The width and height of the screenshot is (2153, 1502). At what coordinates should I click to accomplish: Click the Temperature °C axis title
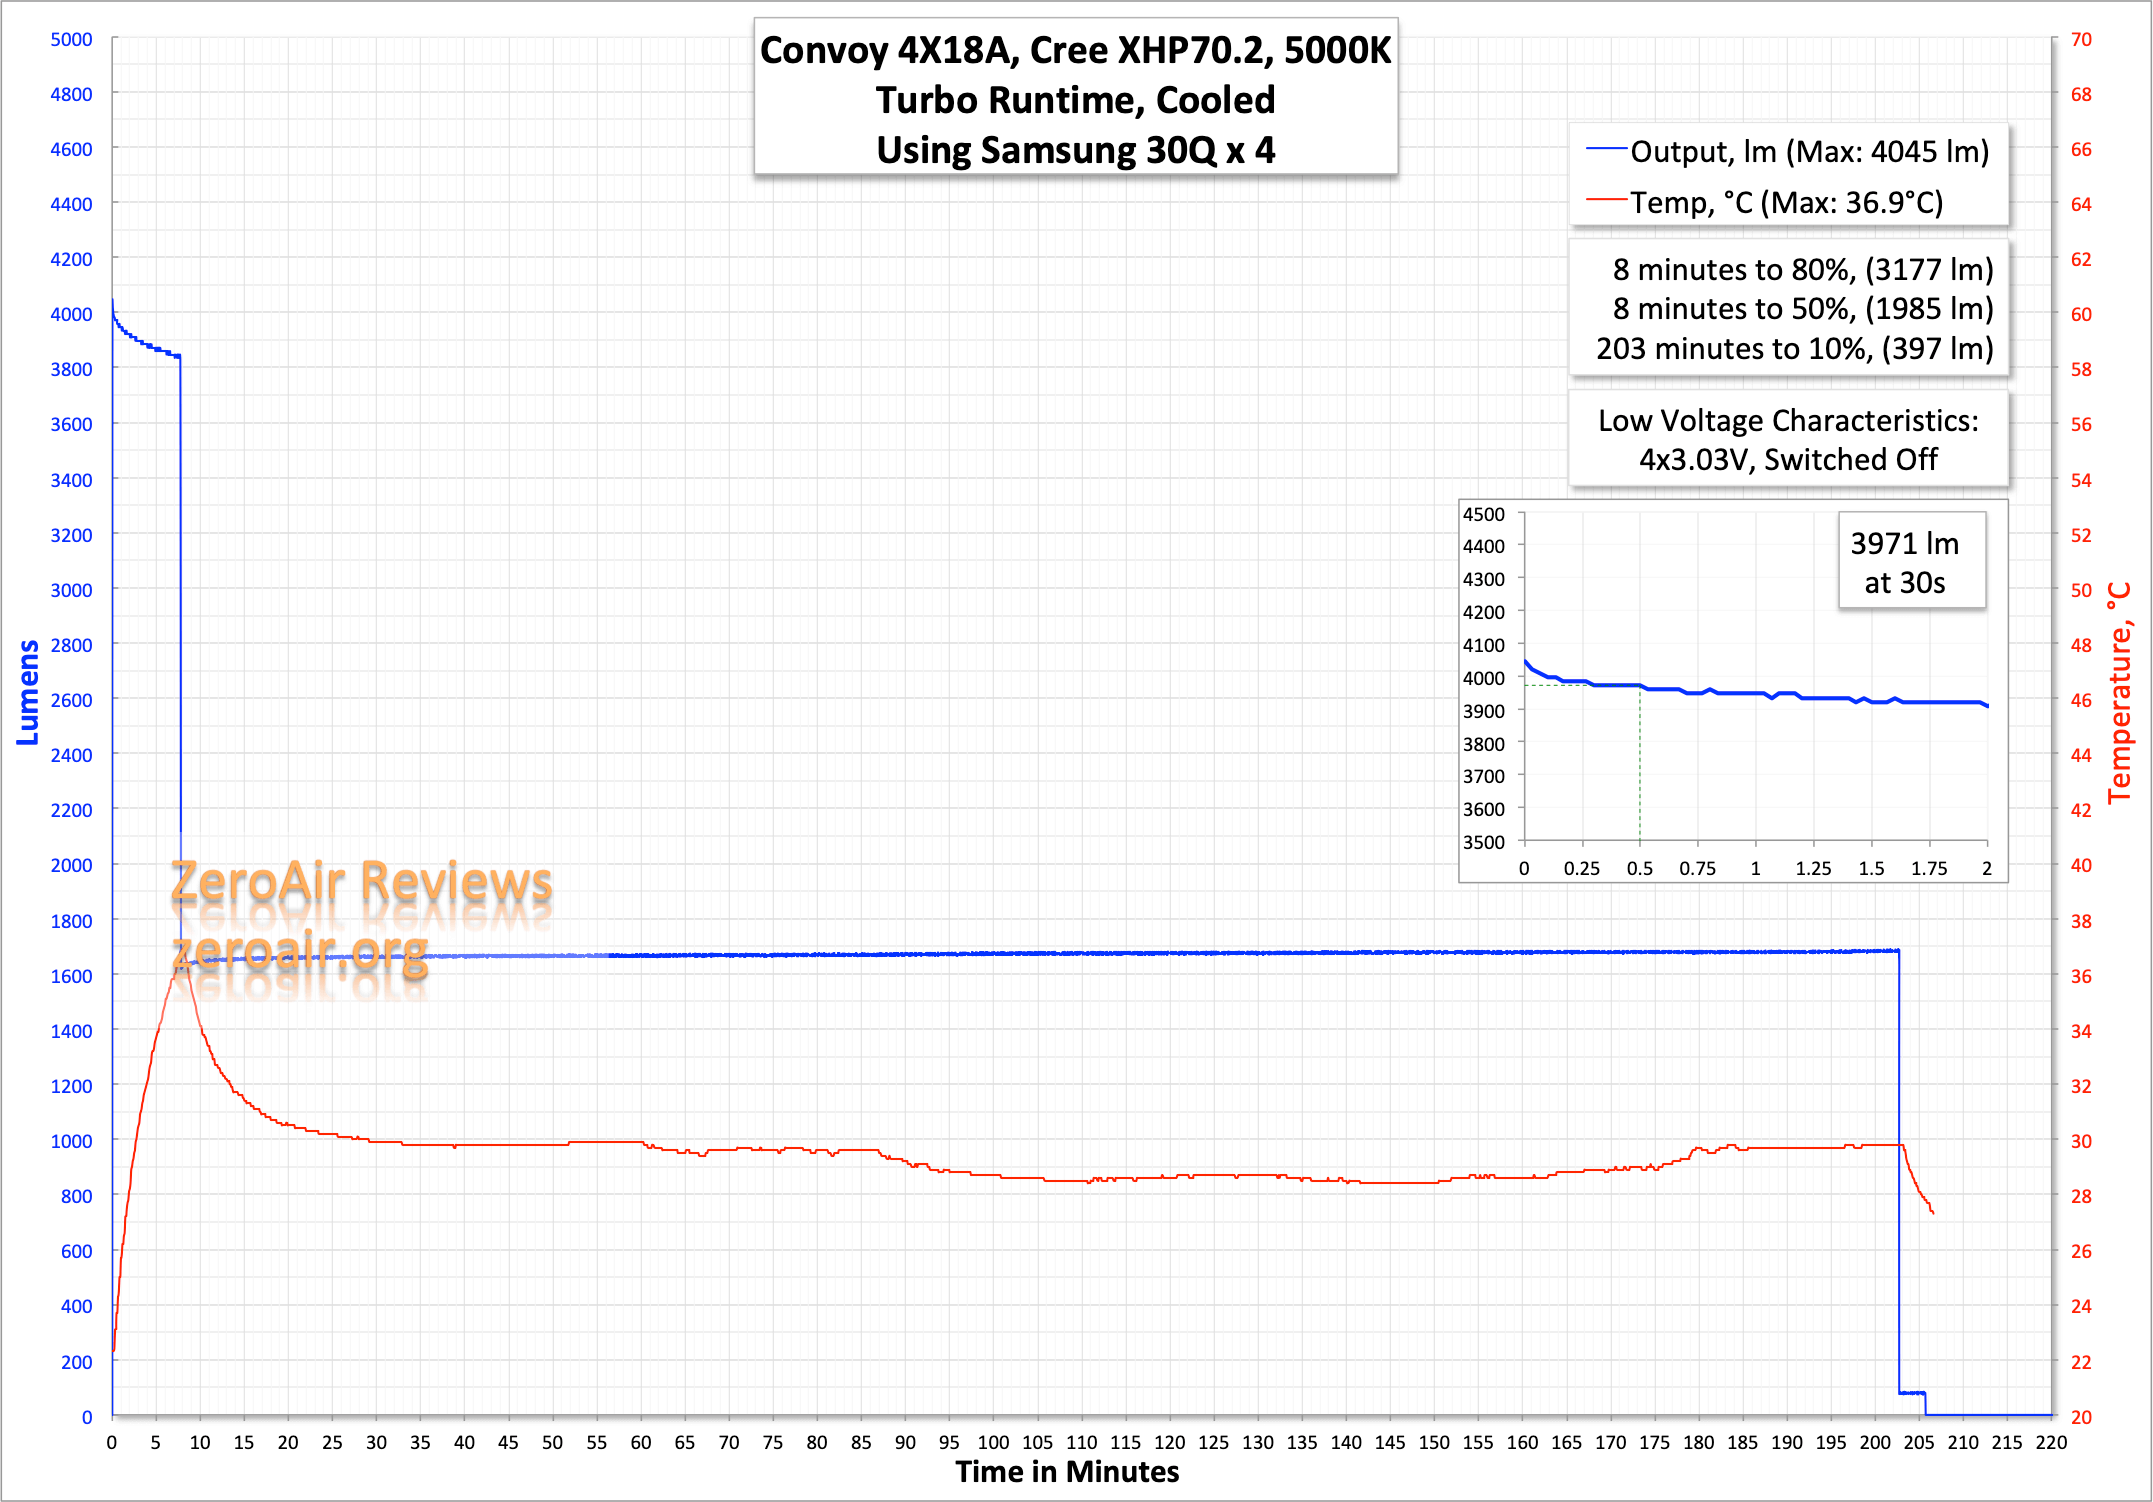tap(2120, 692)
